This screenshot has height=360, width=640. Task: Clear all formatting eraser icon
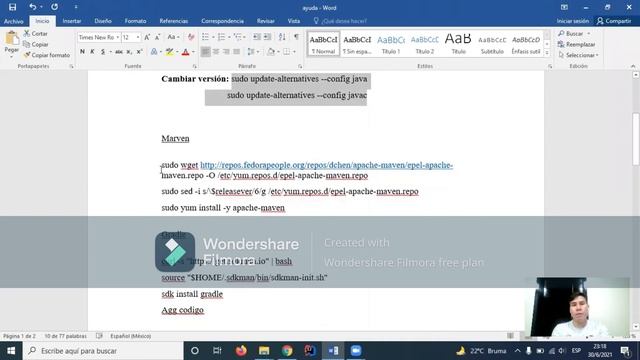[x=191, y=37]
